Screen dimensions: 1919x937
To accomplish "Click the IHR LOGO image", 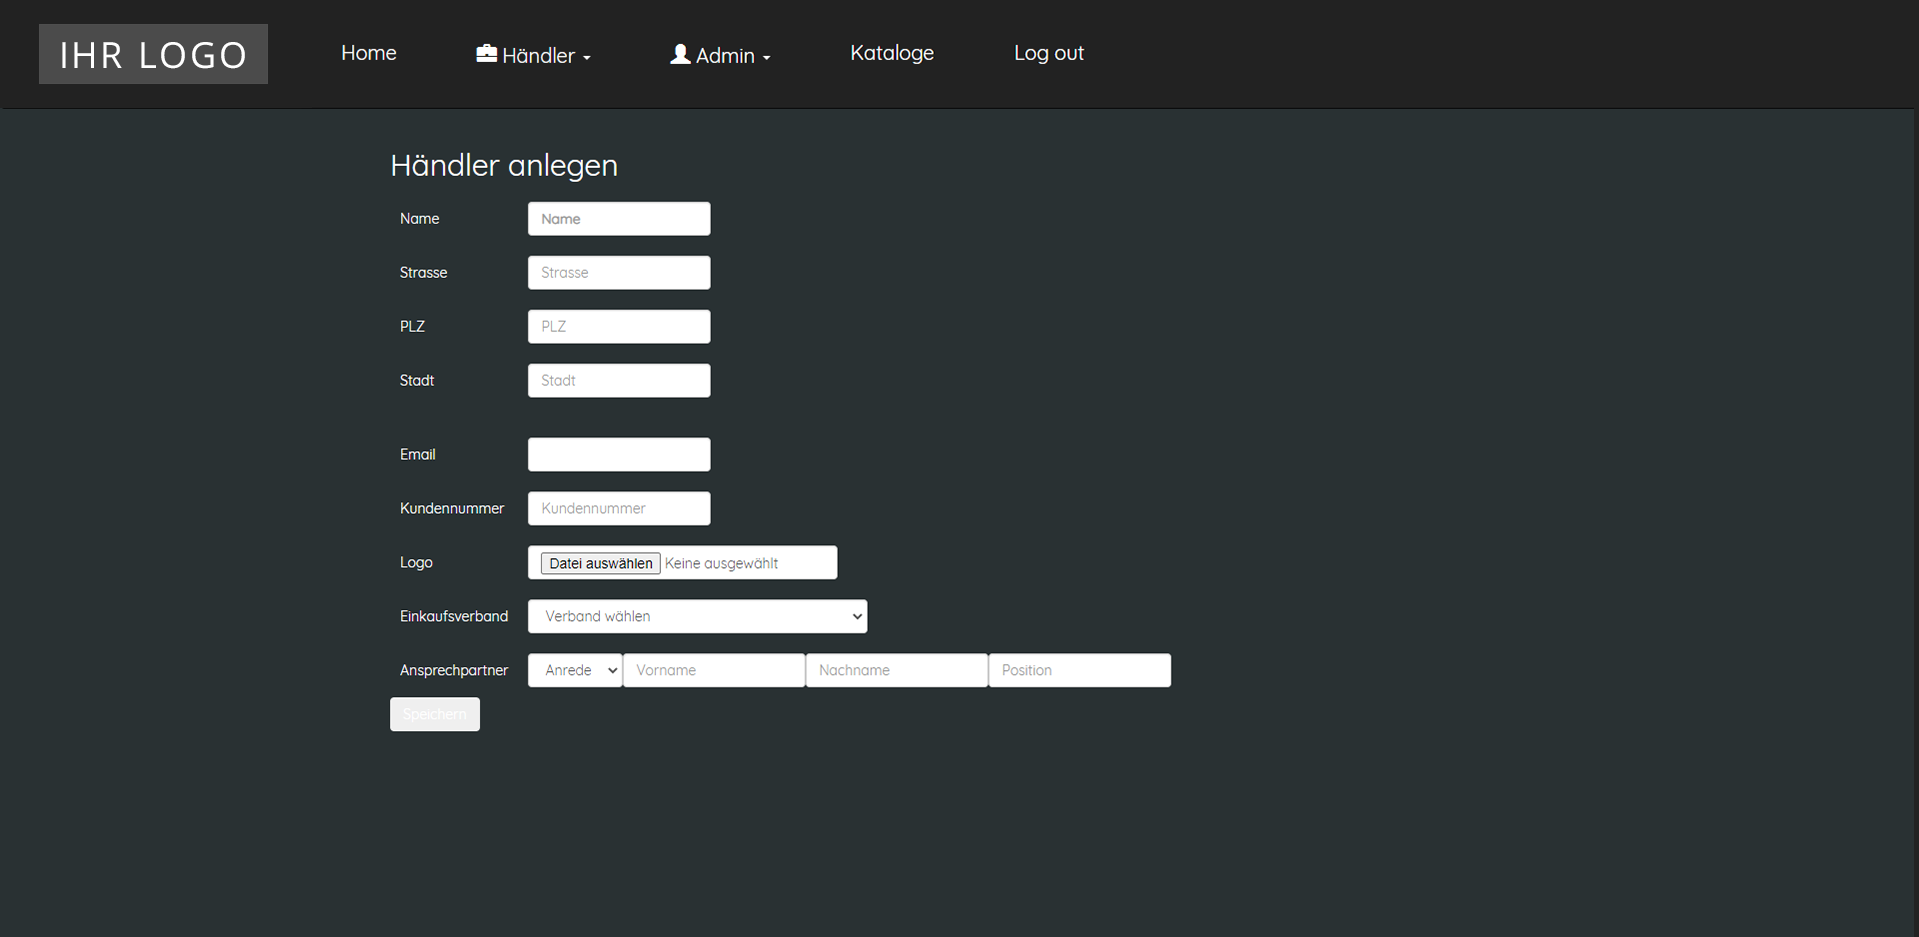I will coord(153,54).
